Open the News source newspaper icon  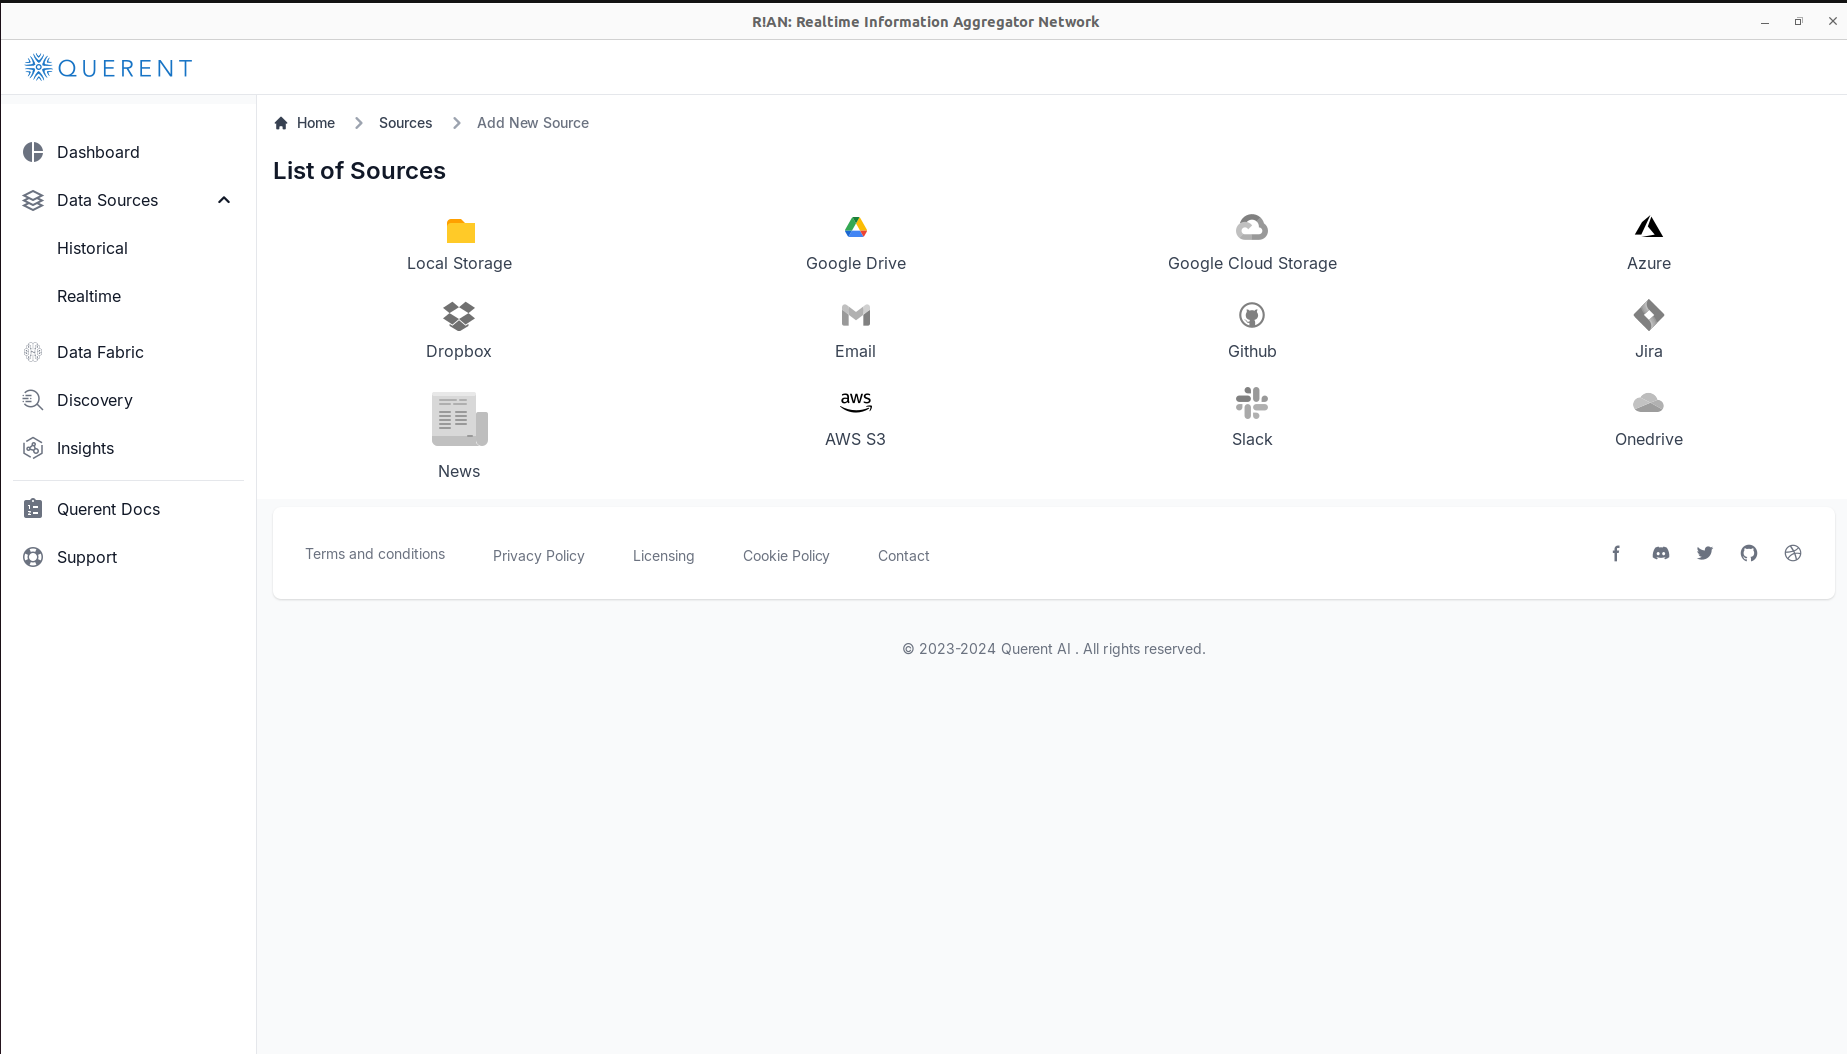point(460,419)
